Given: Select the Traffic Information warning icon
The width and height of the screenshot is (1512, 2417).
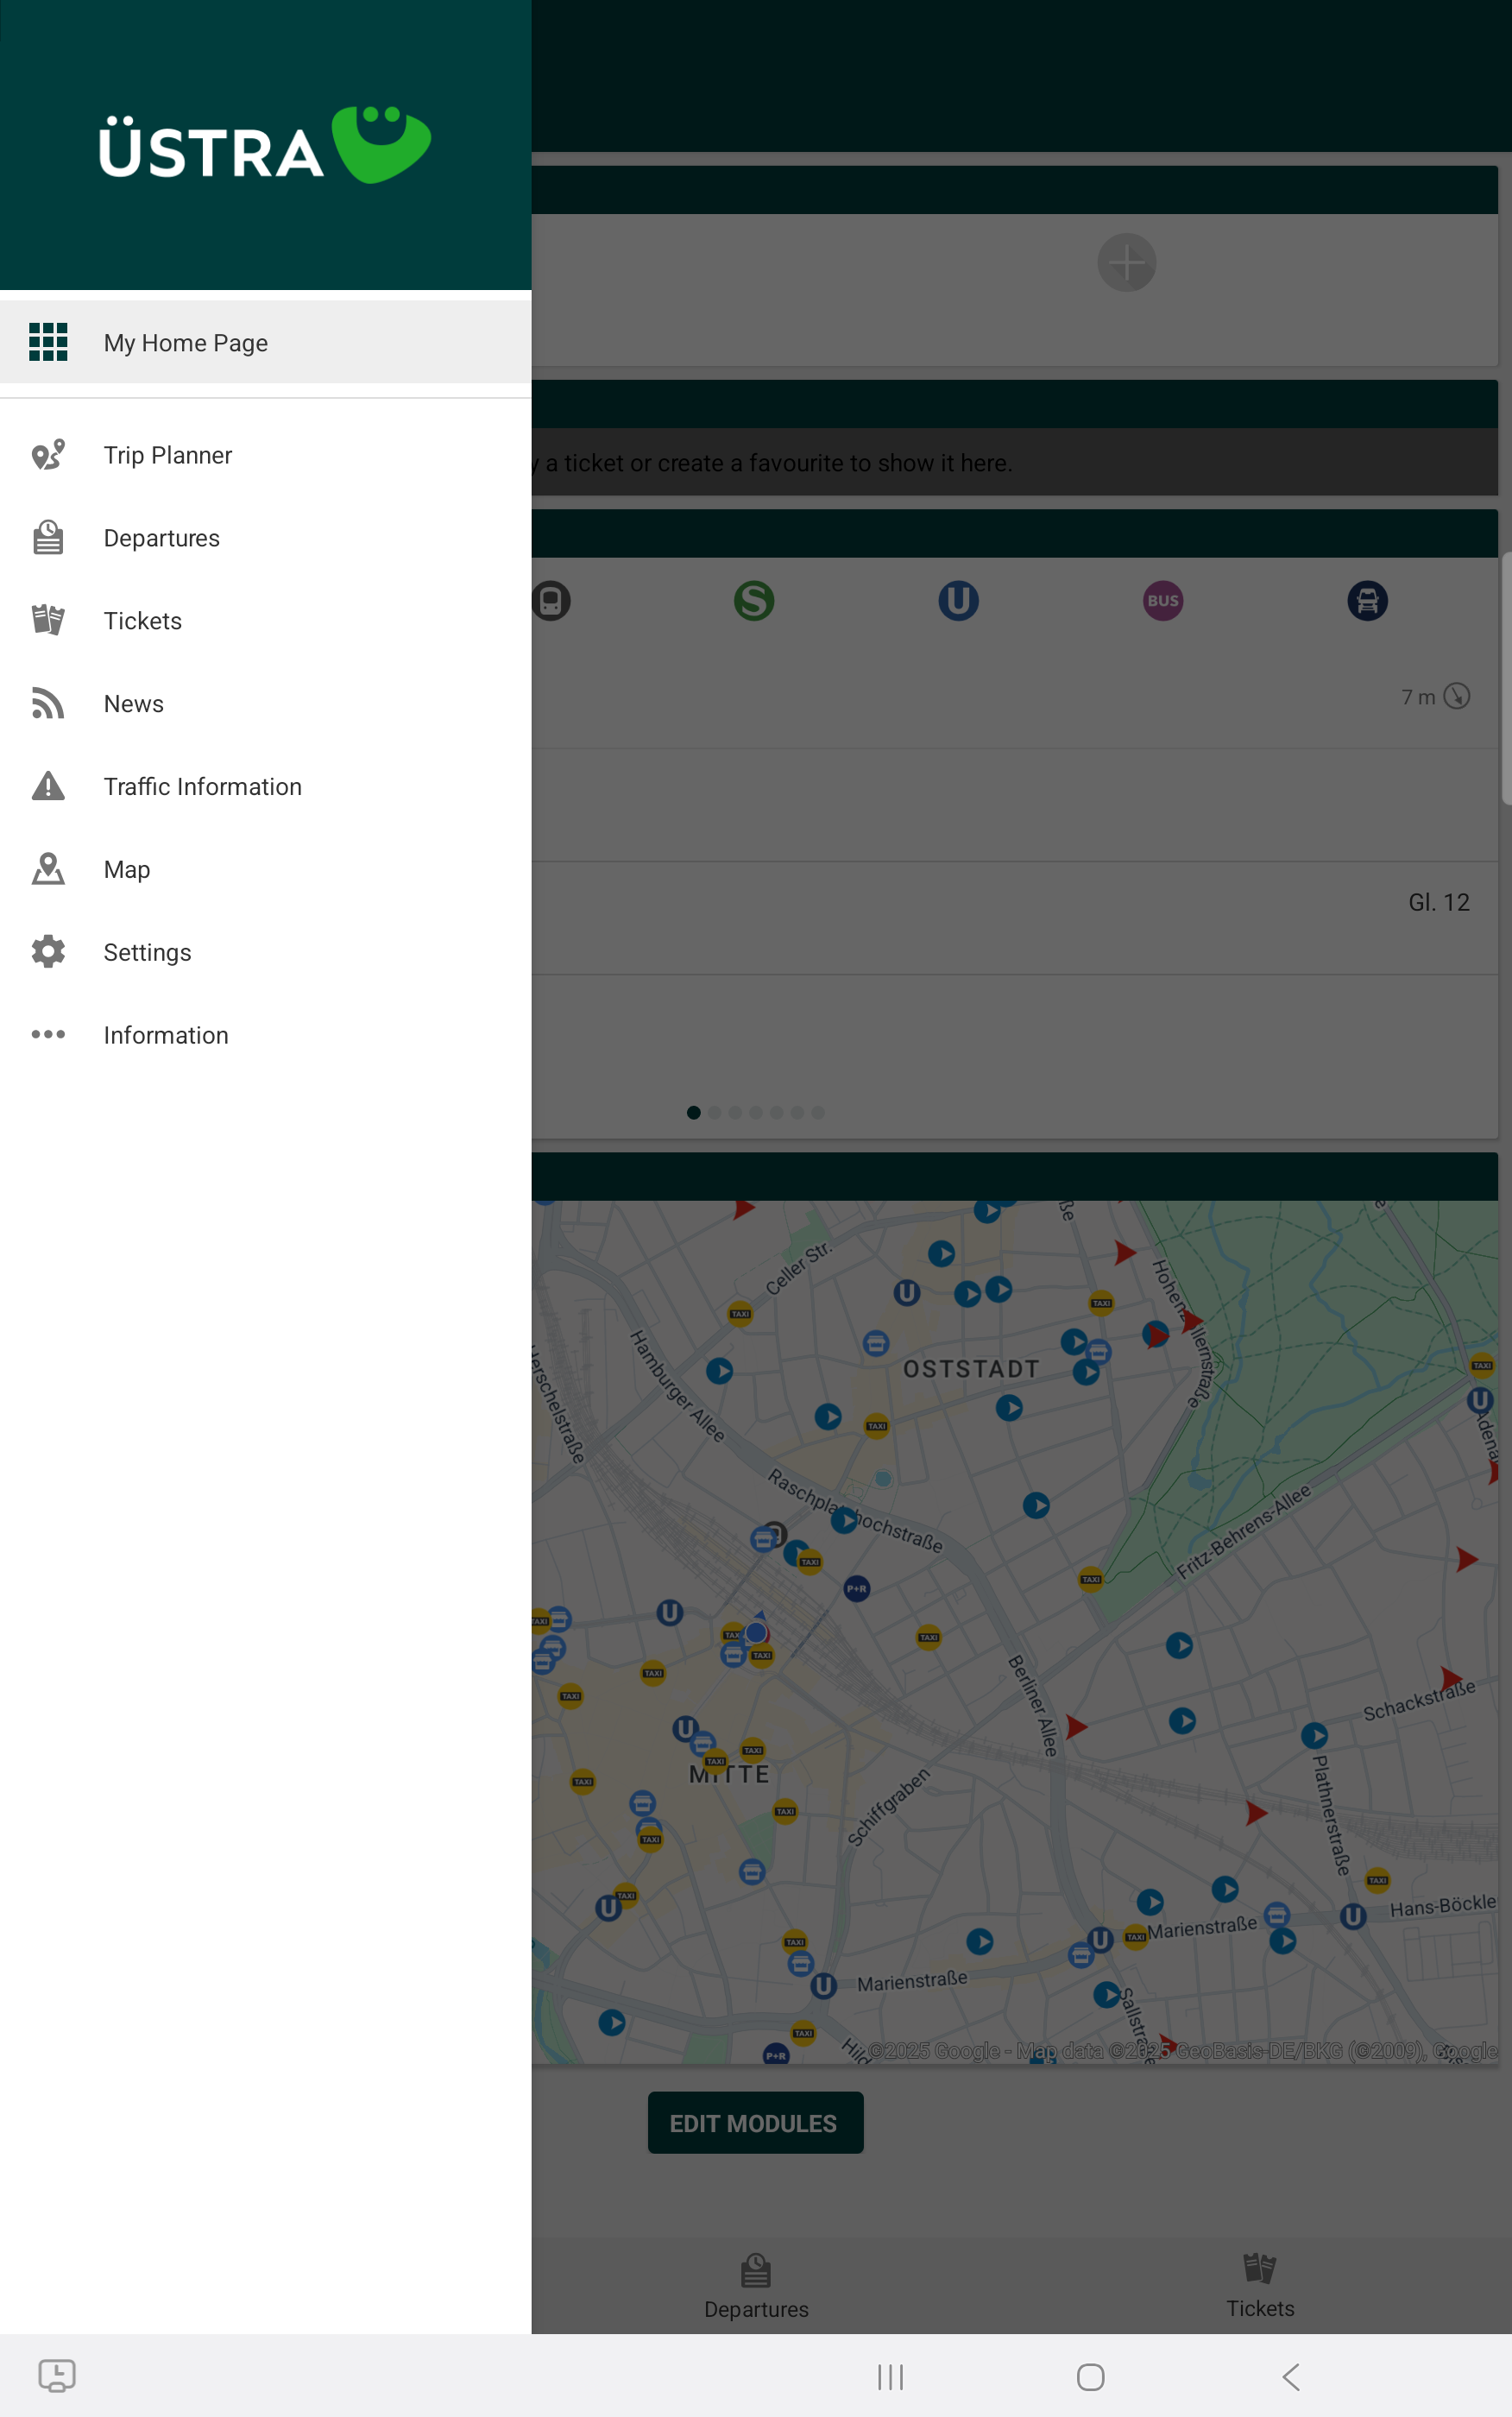Looking at the screenshot, I should pyautogui.click(x=48, y=787).
